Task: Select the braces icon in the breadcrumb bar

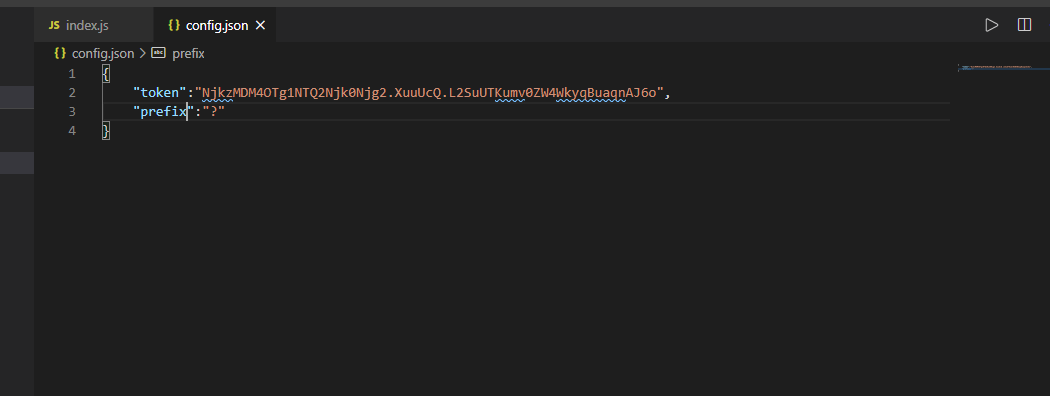Action: point(60,53)
